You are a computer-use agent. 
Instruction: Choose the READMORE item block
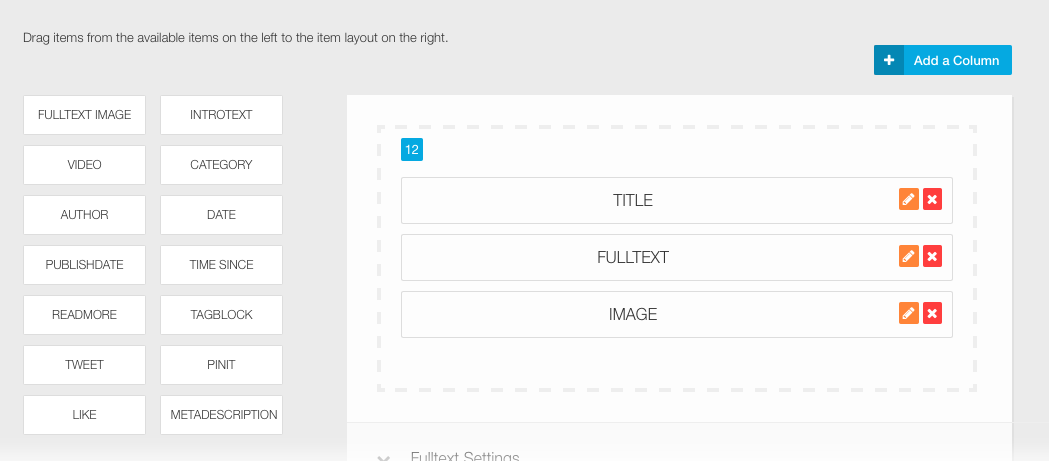click(84, 314)
